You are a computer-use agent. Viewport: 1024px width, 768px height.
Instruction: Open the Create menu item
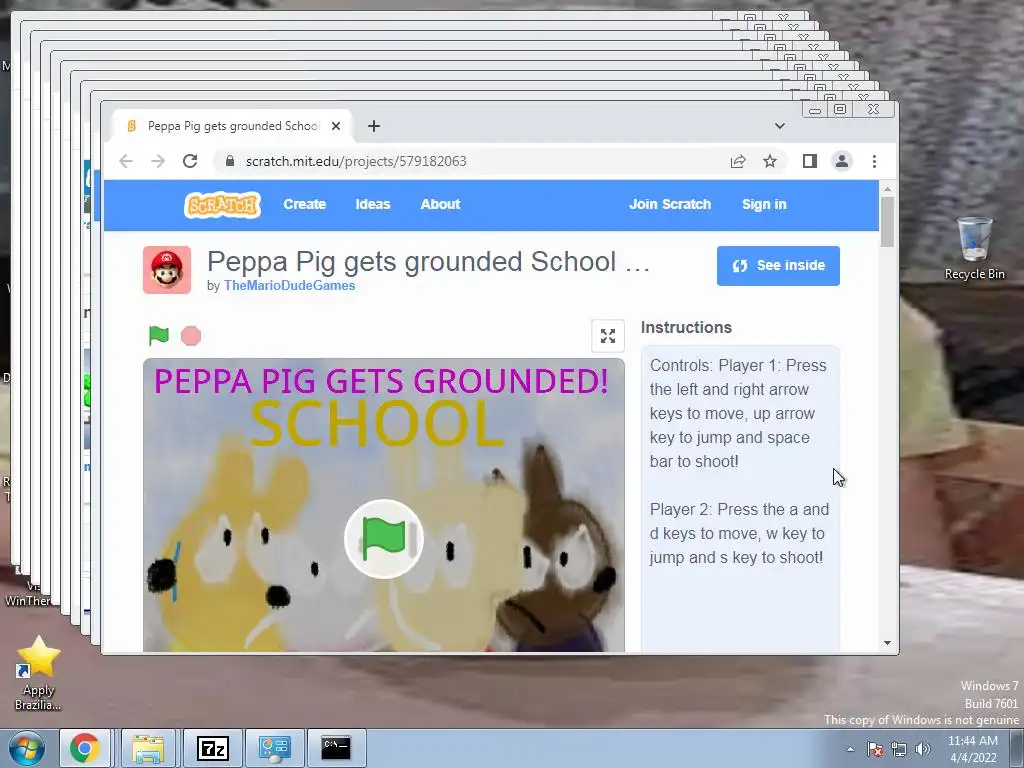(x=304, y=204)
